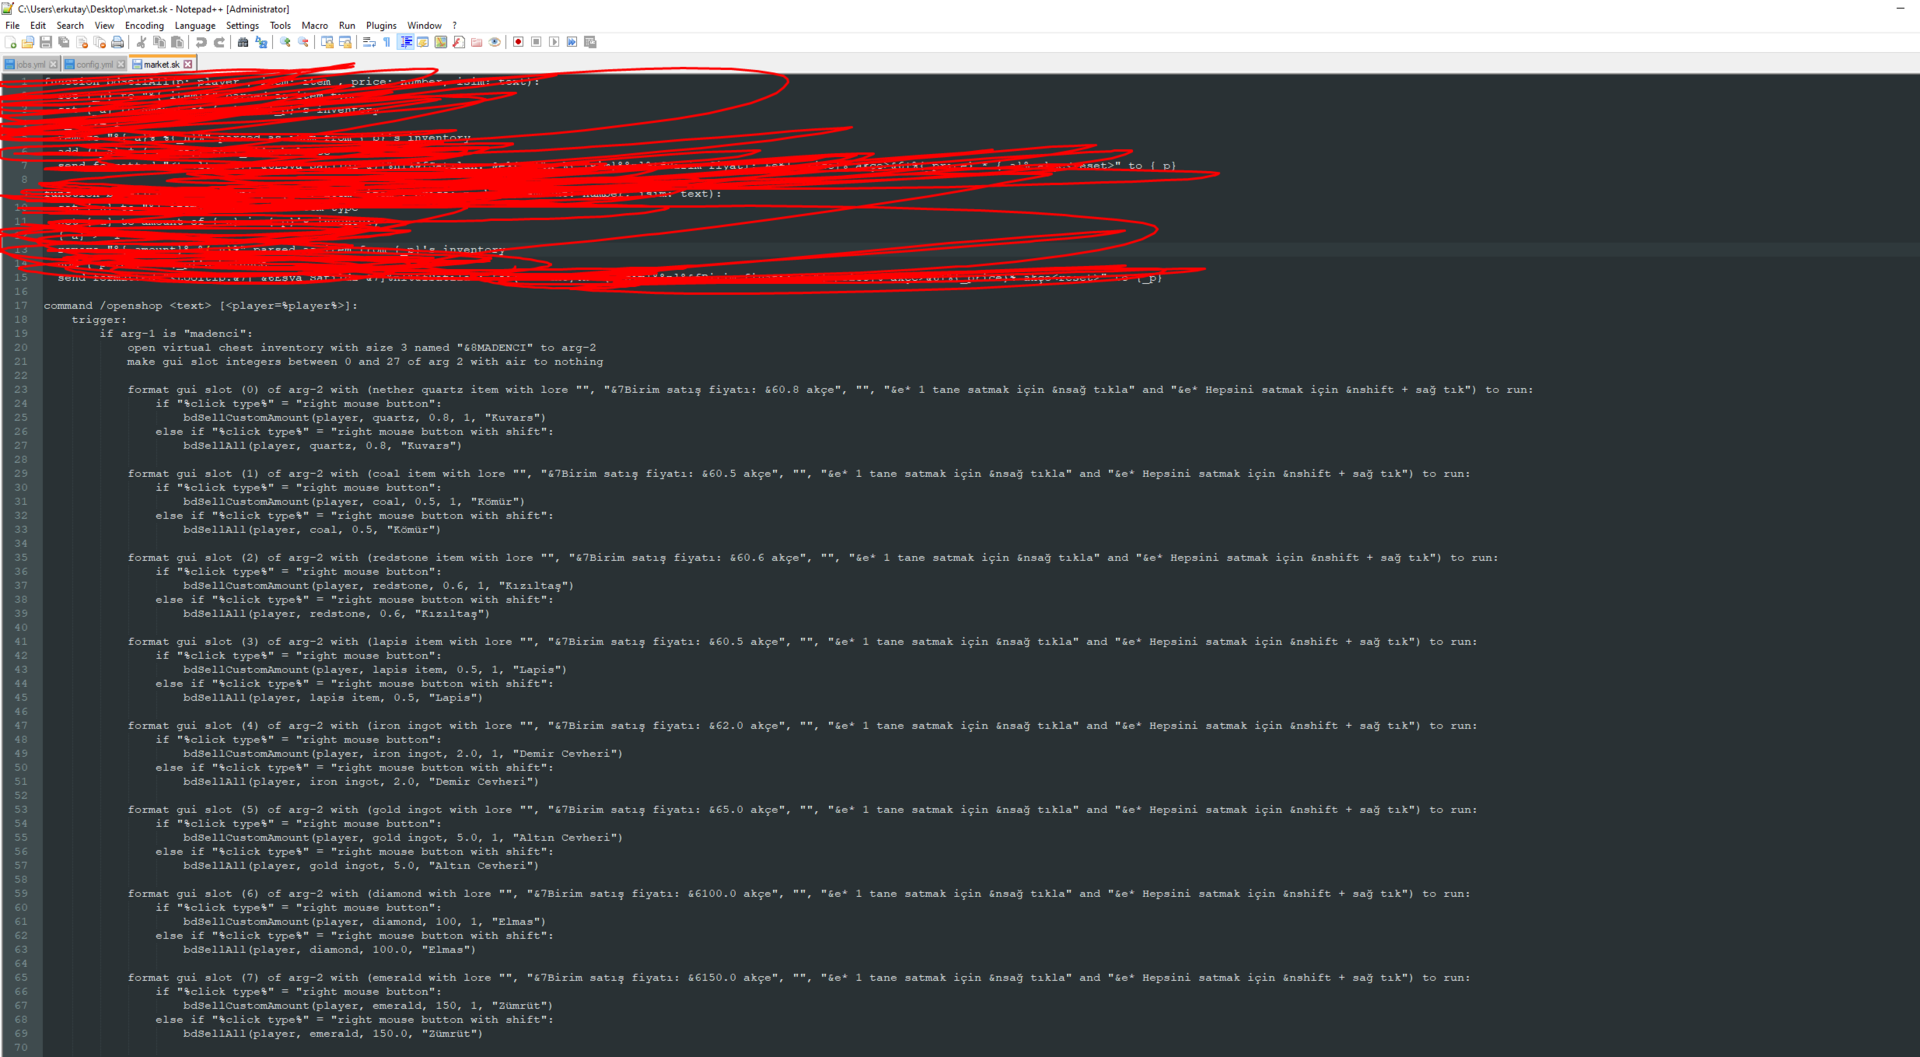Toggle Folder as Workspace icon
This screenshot has width=1920, height=1057.
pyautogui.click(x=477, y=42)
